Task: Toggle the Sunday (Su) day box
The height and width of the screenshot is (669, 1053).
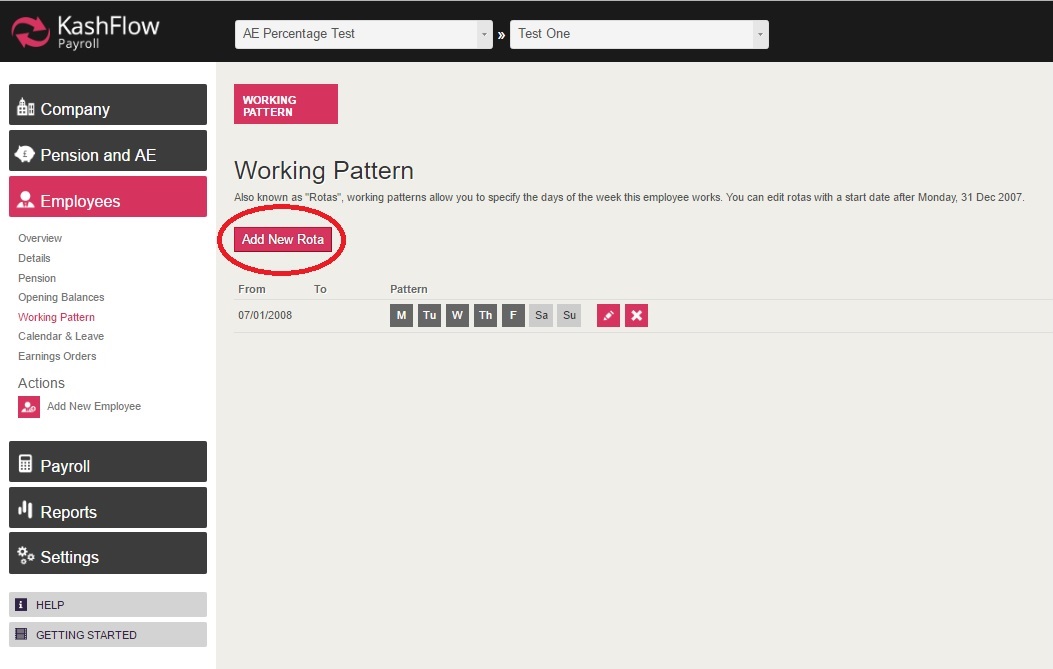Action: [569, 316]
